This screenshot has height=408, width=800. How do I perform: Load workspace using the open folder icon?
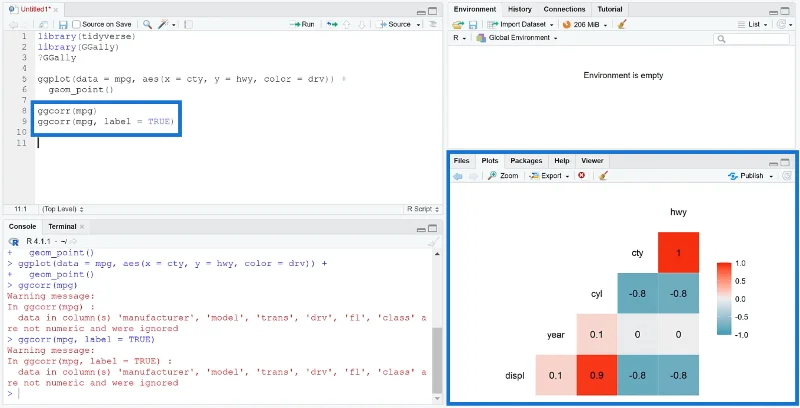pos(458,24)
